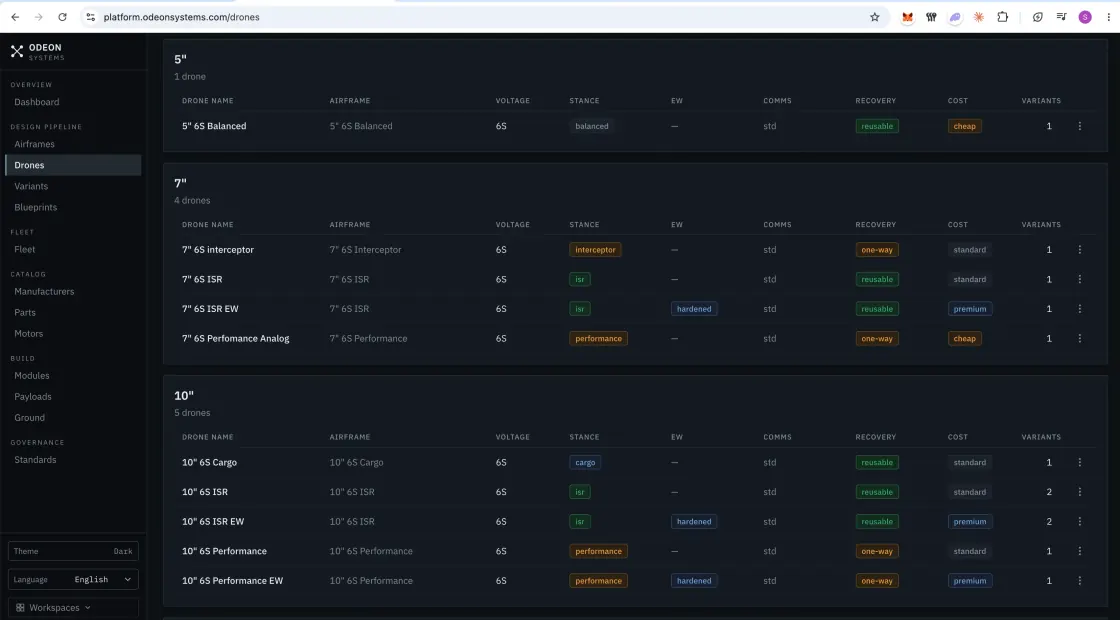This screenshot has width=1120, height=620.
Task: Bookmark this page with star icon
Action: 874,17
